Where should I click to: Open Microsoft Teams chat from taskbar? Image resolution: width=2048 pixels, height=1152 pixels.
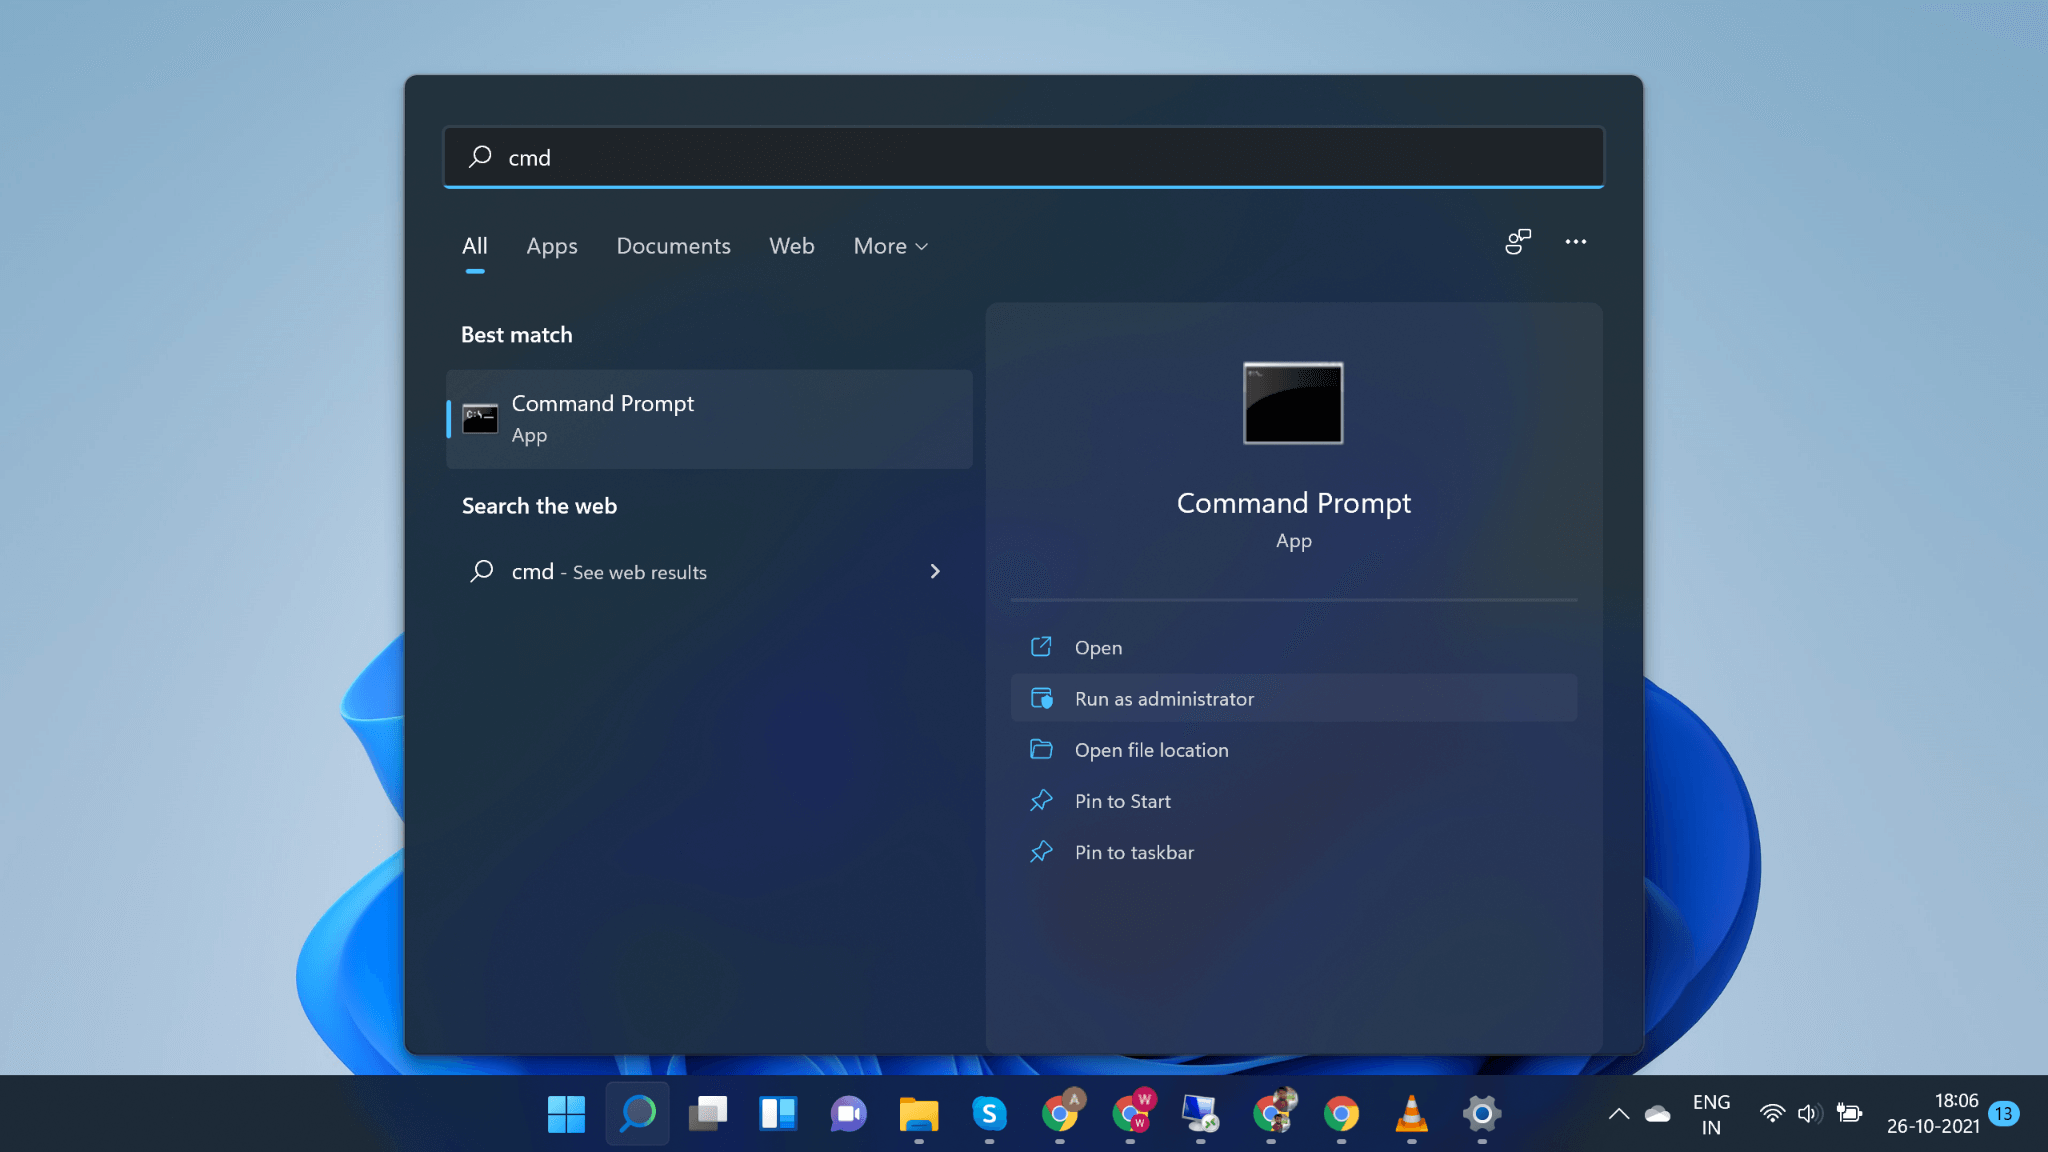(848, 1113)
